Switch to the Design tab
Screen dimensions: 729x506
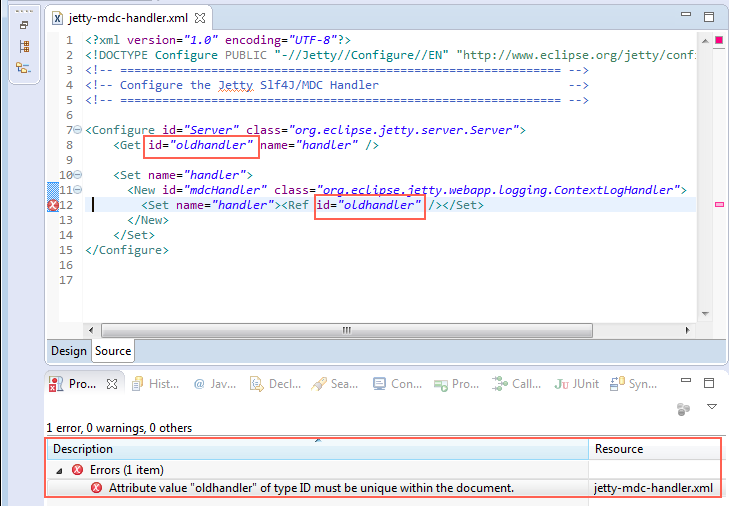click(69, 351)
